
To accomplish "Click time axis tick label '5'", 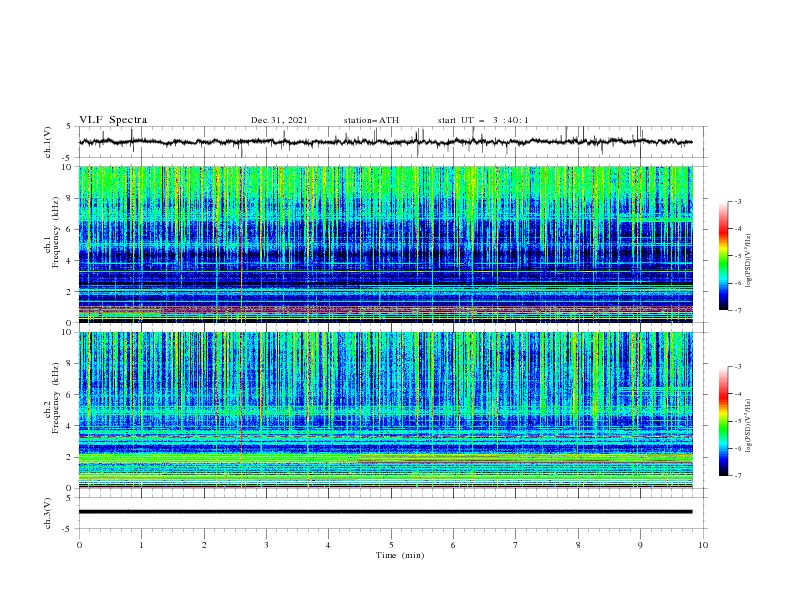I will tap(391, 545).
